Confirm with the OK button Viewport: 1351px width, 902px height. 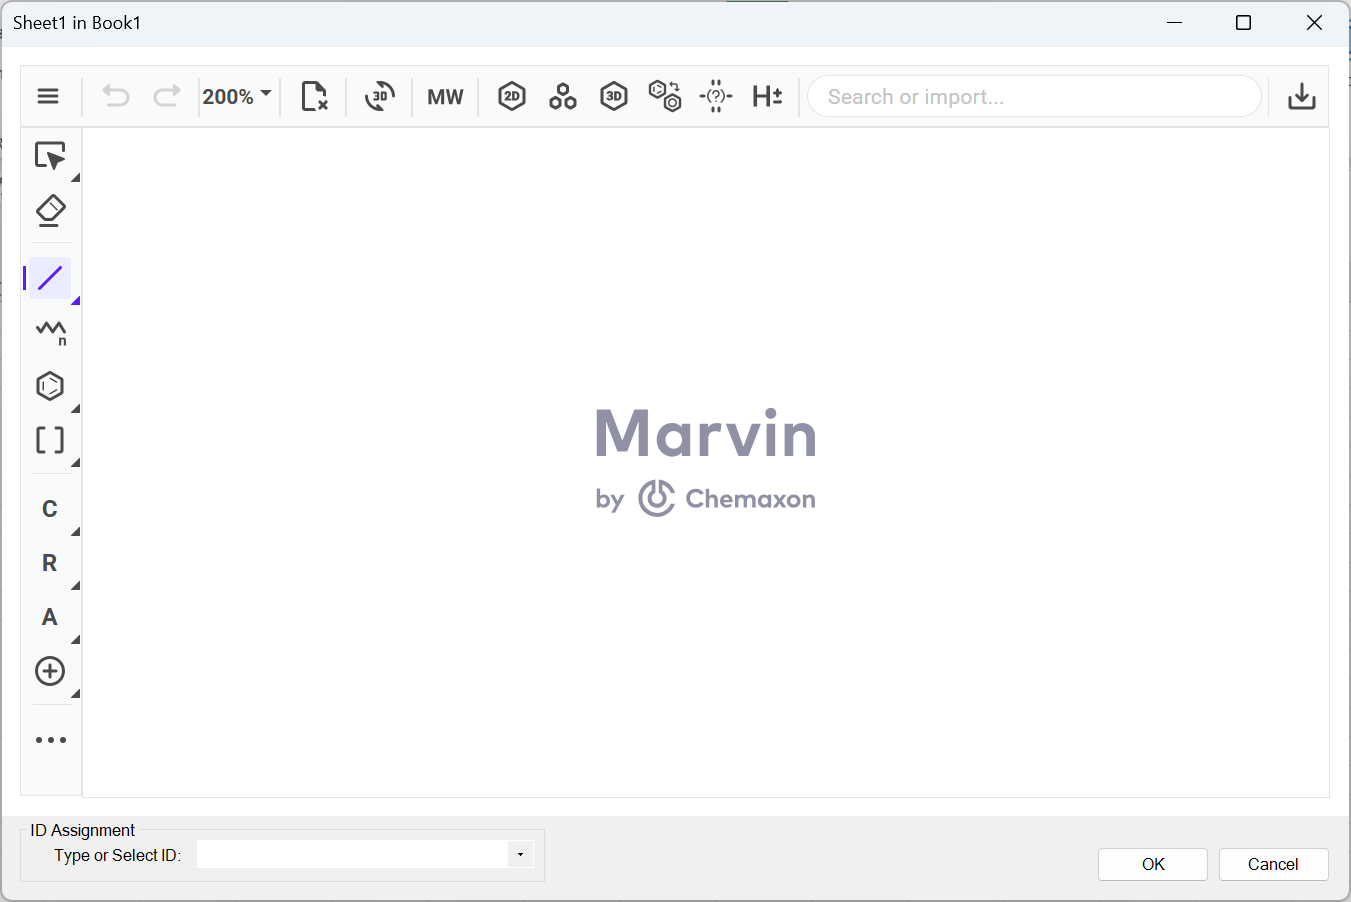(x=1153, y=864)
